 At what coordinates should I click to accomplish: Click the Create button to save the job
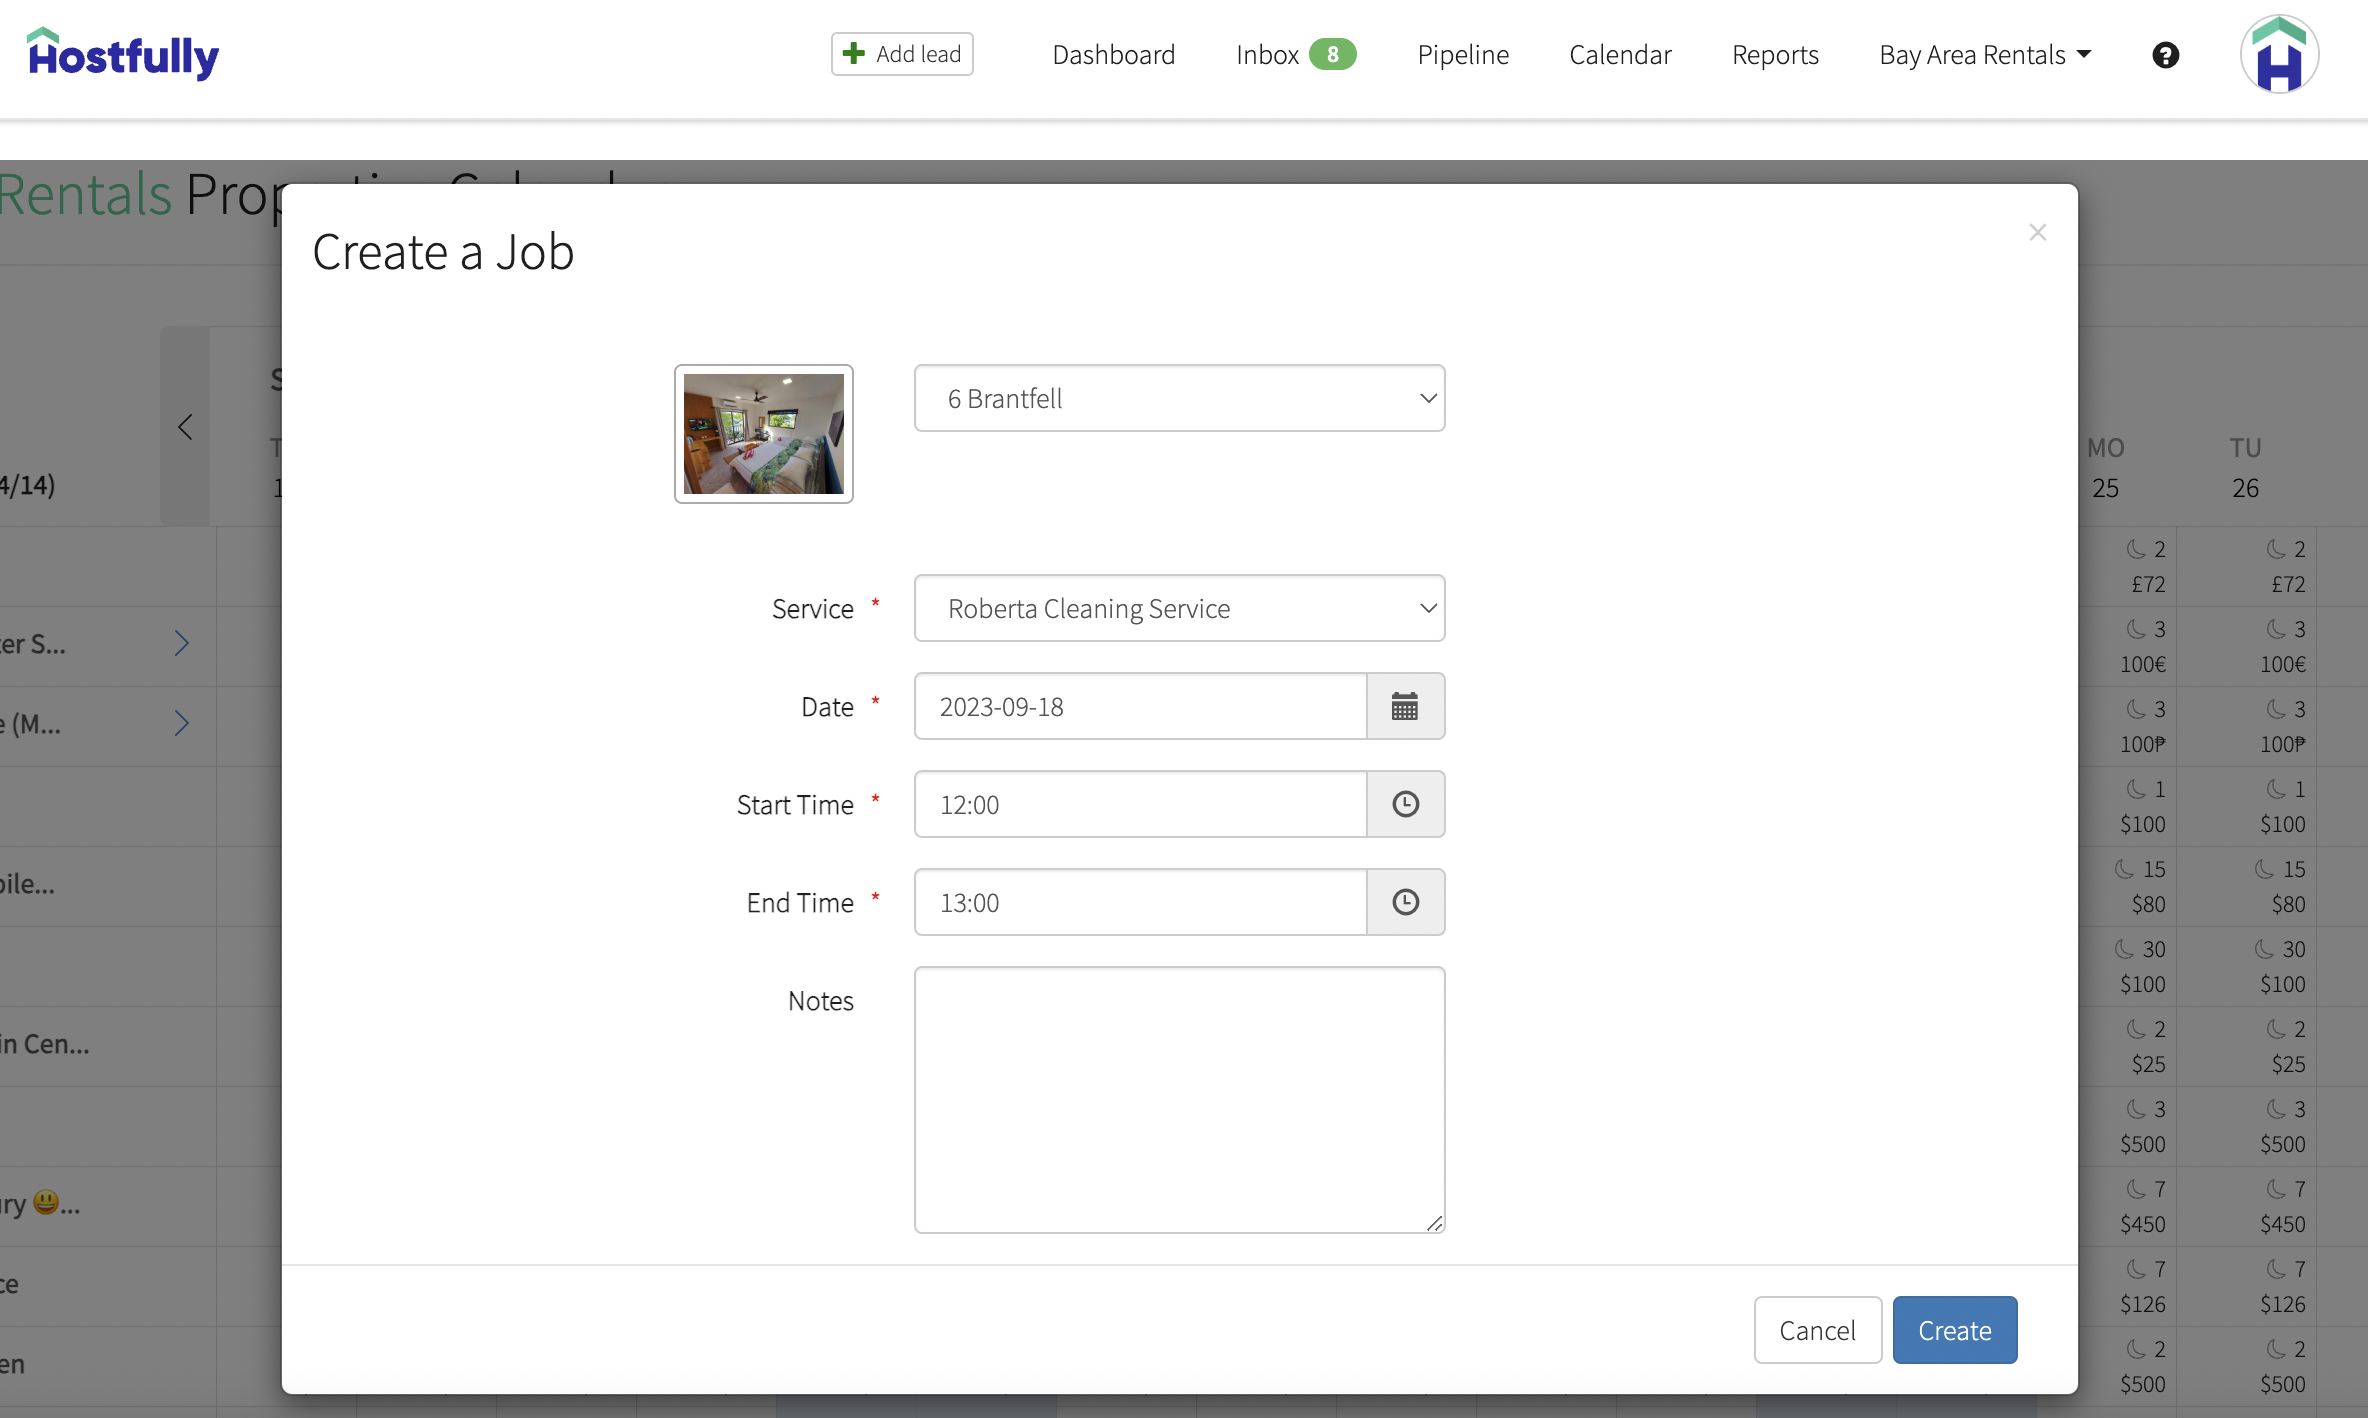click(1954, 1330)
